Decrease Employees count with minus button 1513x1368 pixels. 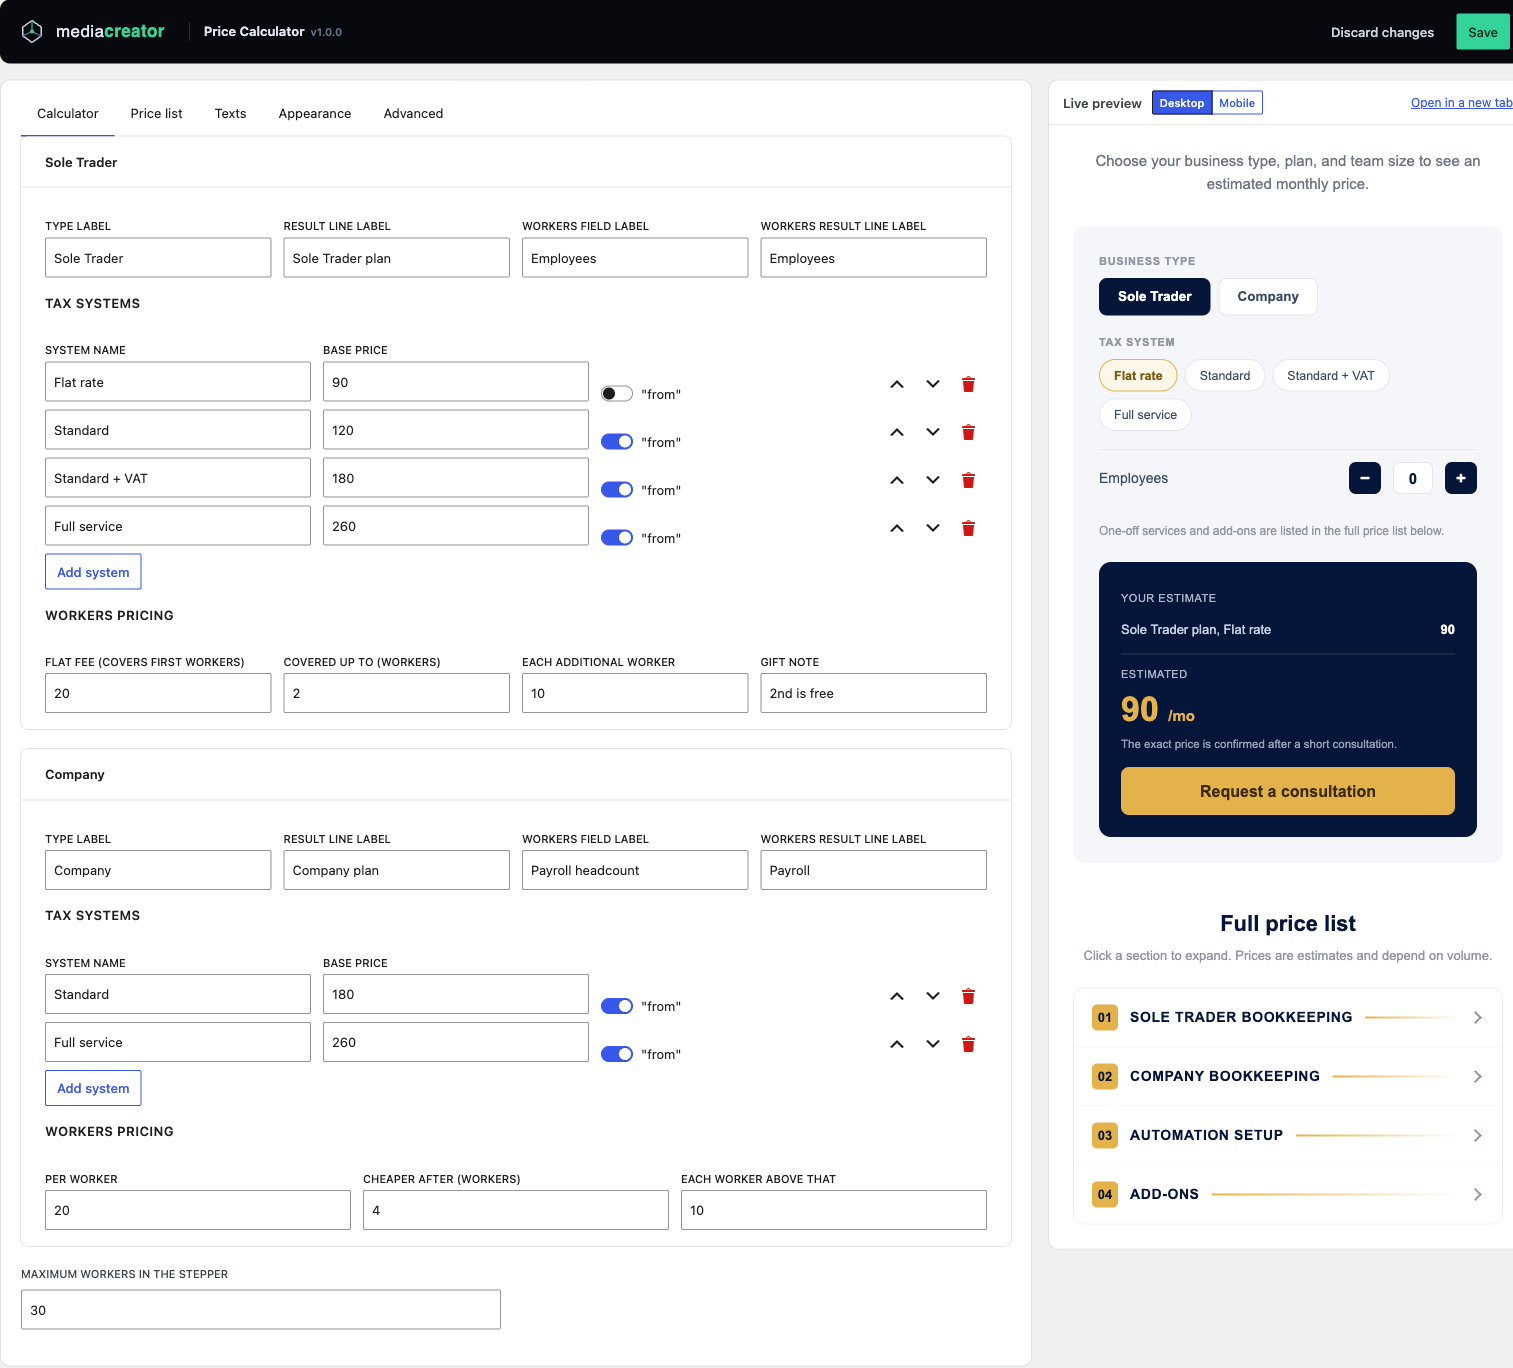click(x=1364, y=478)
